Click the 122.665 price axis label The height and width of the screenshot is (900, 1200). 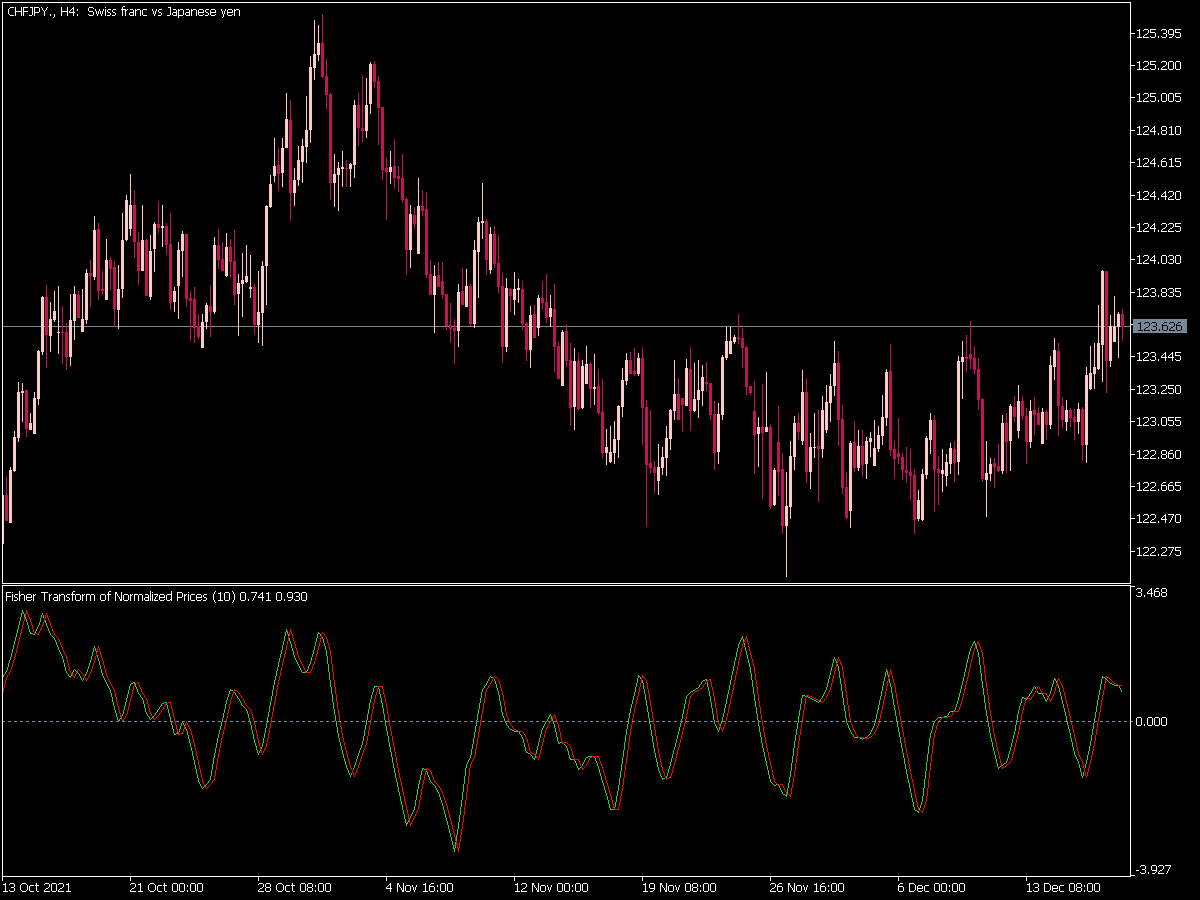point(1160,487)
